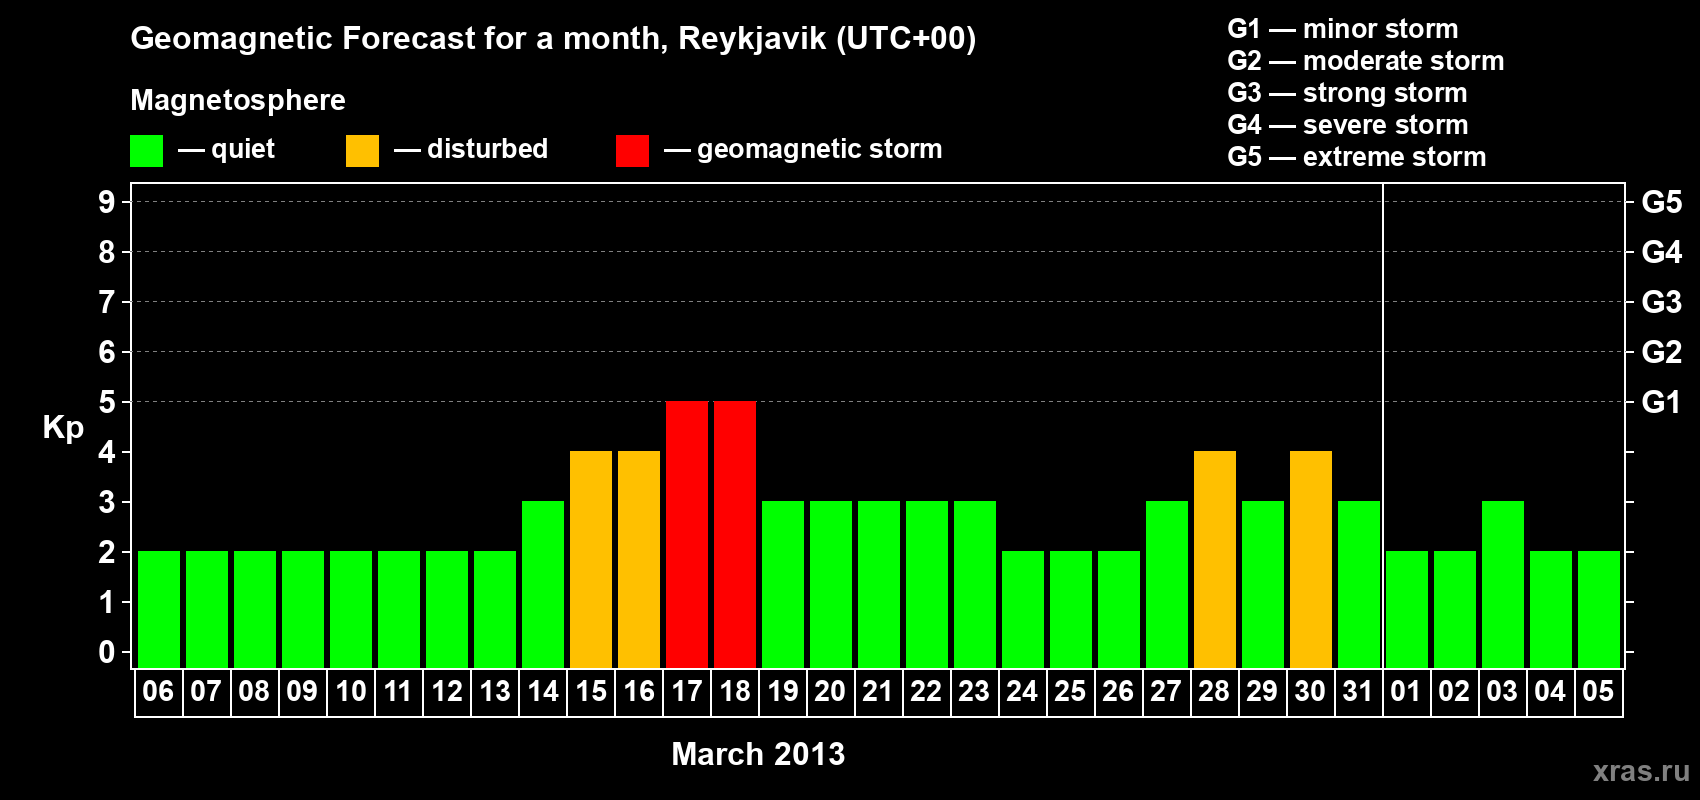The height and width of the screenshot is (800, 1700).
Task: Click 'G1 — minor storm' legend text
Action: click(x=1342, y=29)
